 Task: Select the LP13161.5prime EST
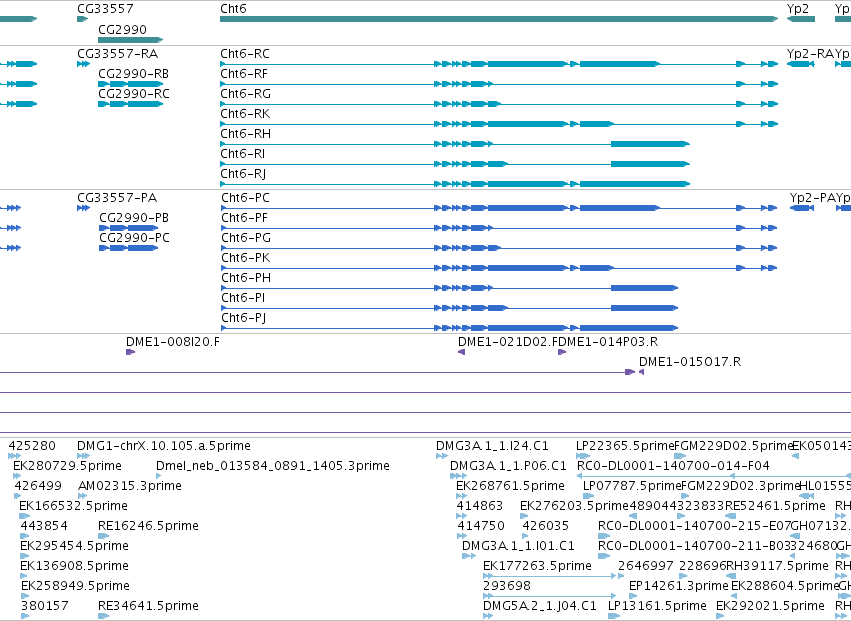point(657,606)
